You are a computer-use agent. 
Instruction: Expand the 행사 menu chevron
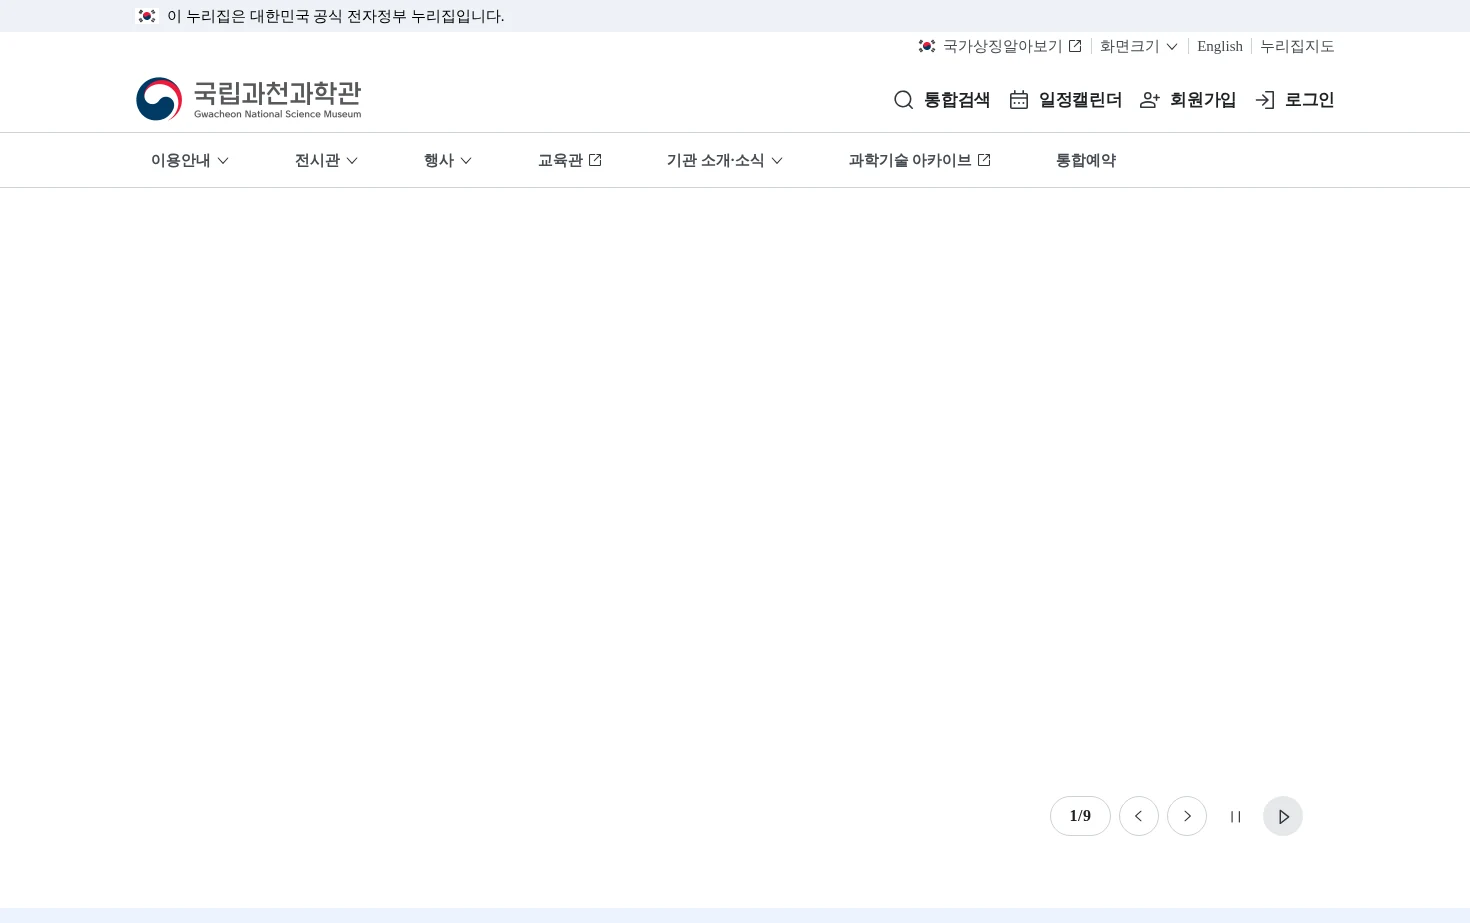[x=466, y=160]
